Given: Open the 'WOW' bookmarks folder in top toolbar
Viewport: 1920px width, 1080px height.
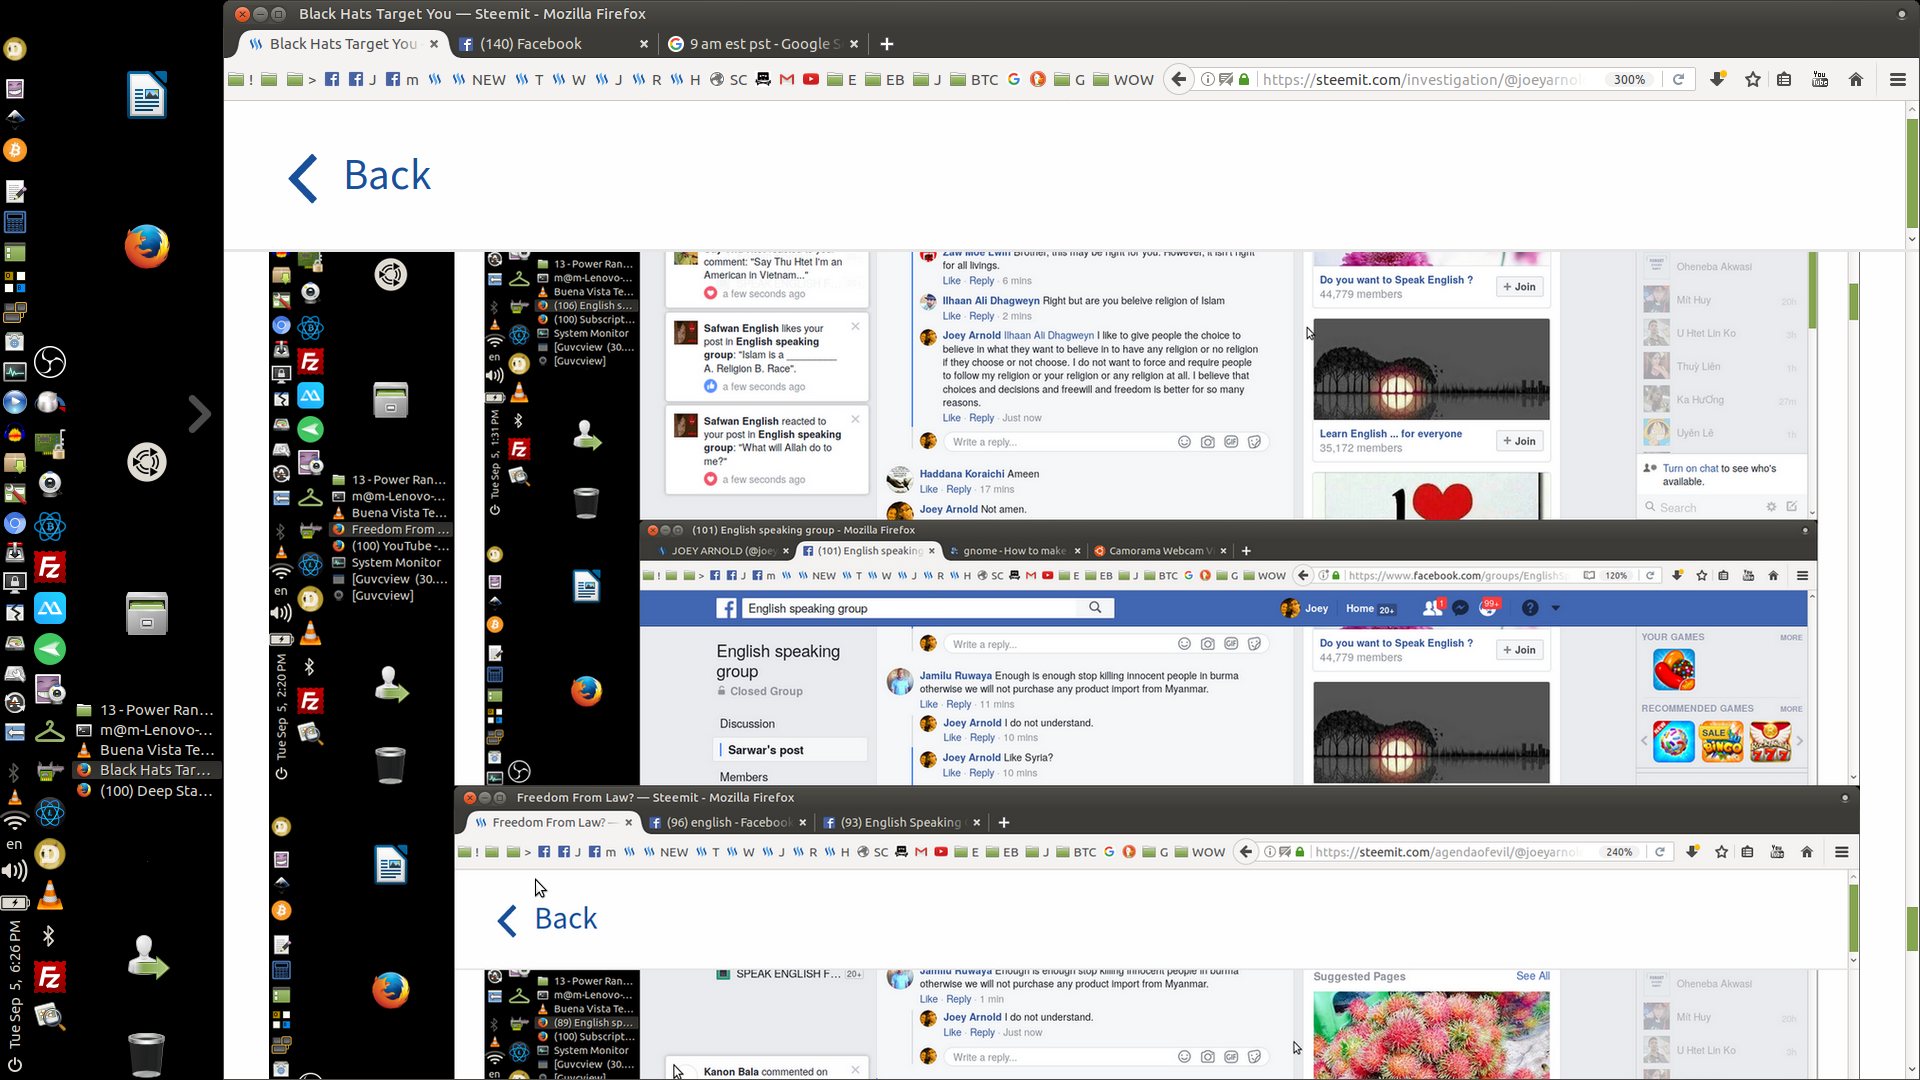Looking at the screenshot, I should tap(1123, 79).
